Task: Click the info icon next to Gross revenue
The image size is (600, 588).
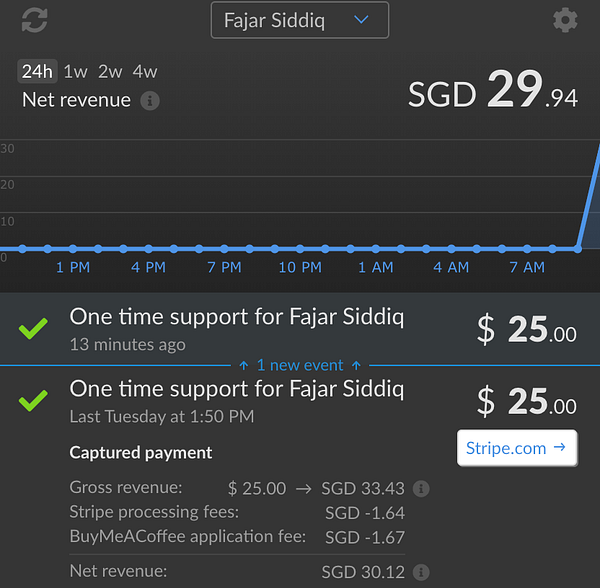Action: coord(421,489)
